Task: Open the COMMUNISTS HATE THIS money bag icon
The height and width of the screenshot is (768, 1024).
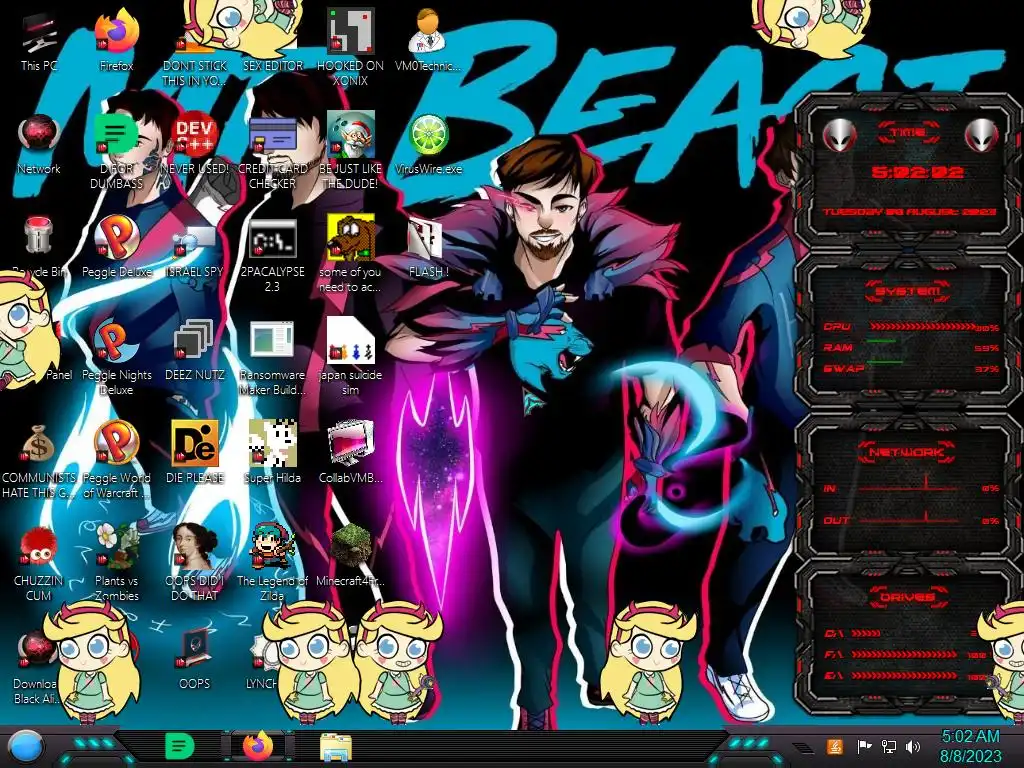Action: 39,445
